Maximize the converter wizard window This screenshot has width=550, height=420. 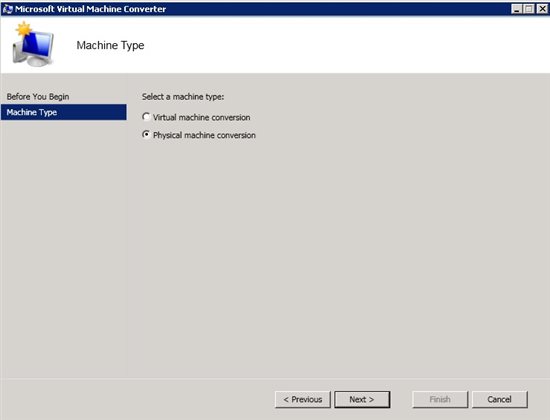point(529,8)
